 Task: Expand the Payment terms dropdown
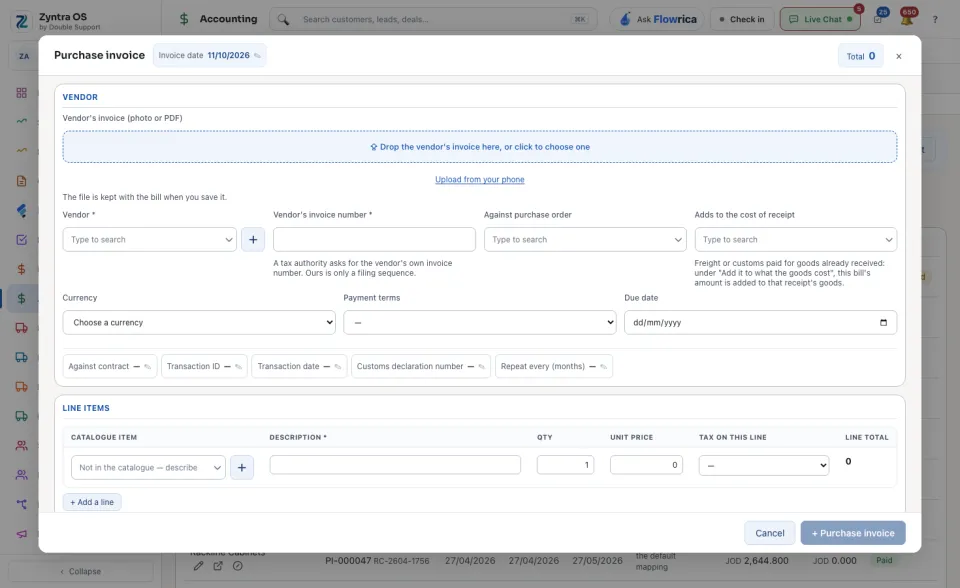coord(479,323)
